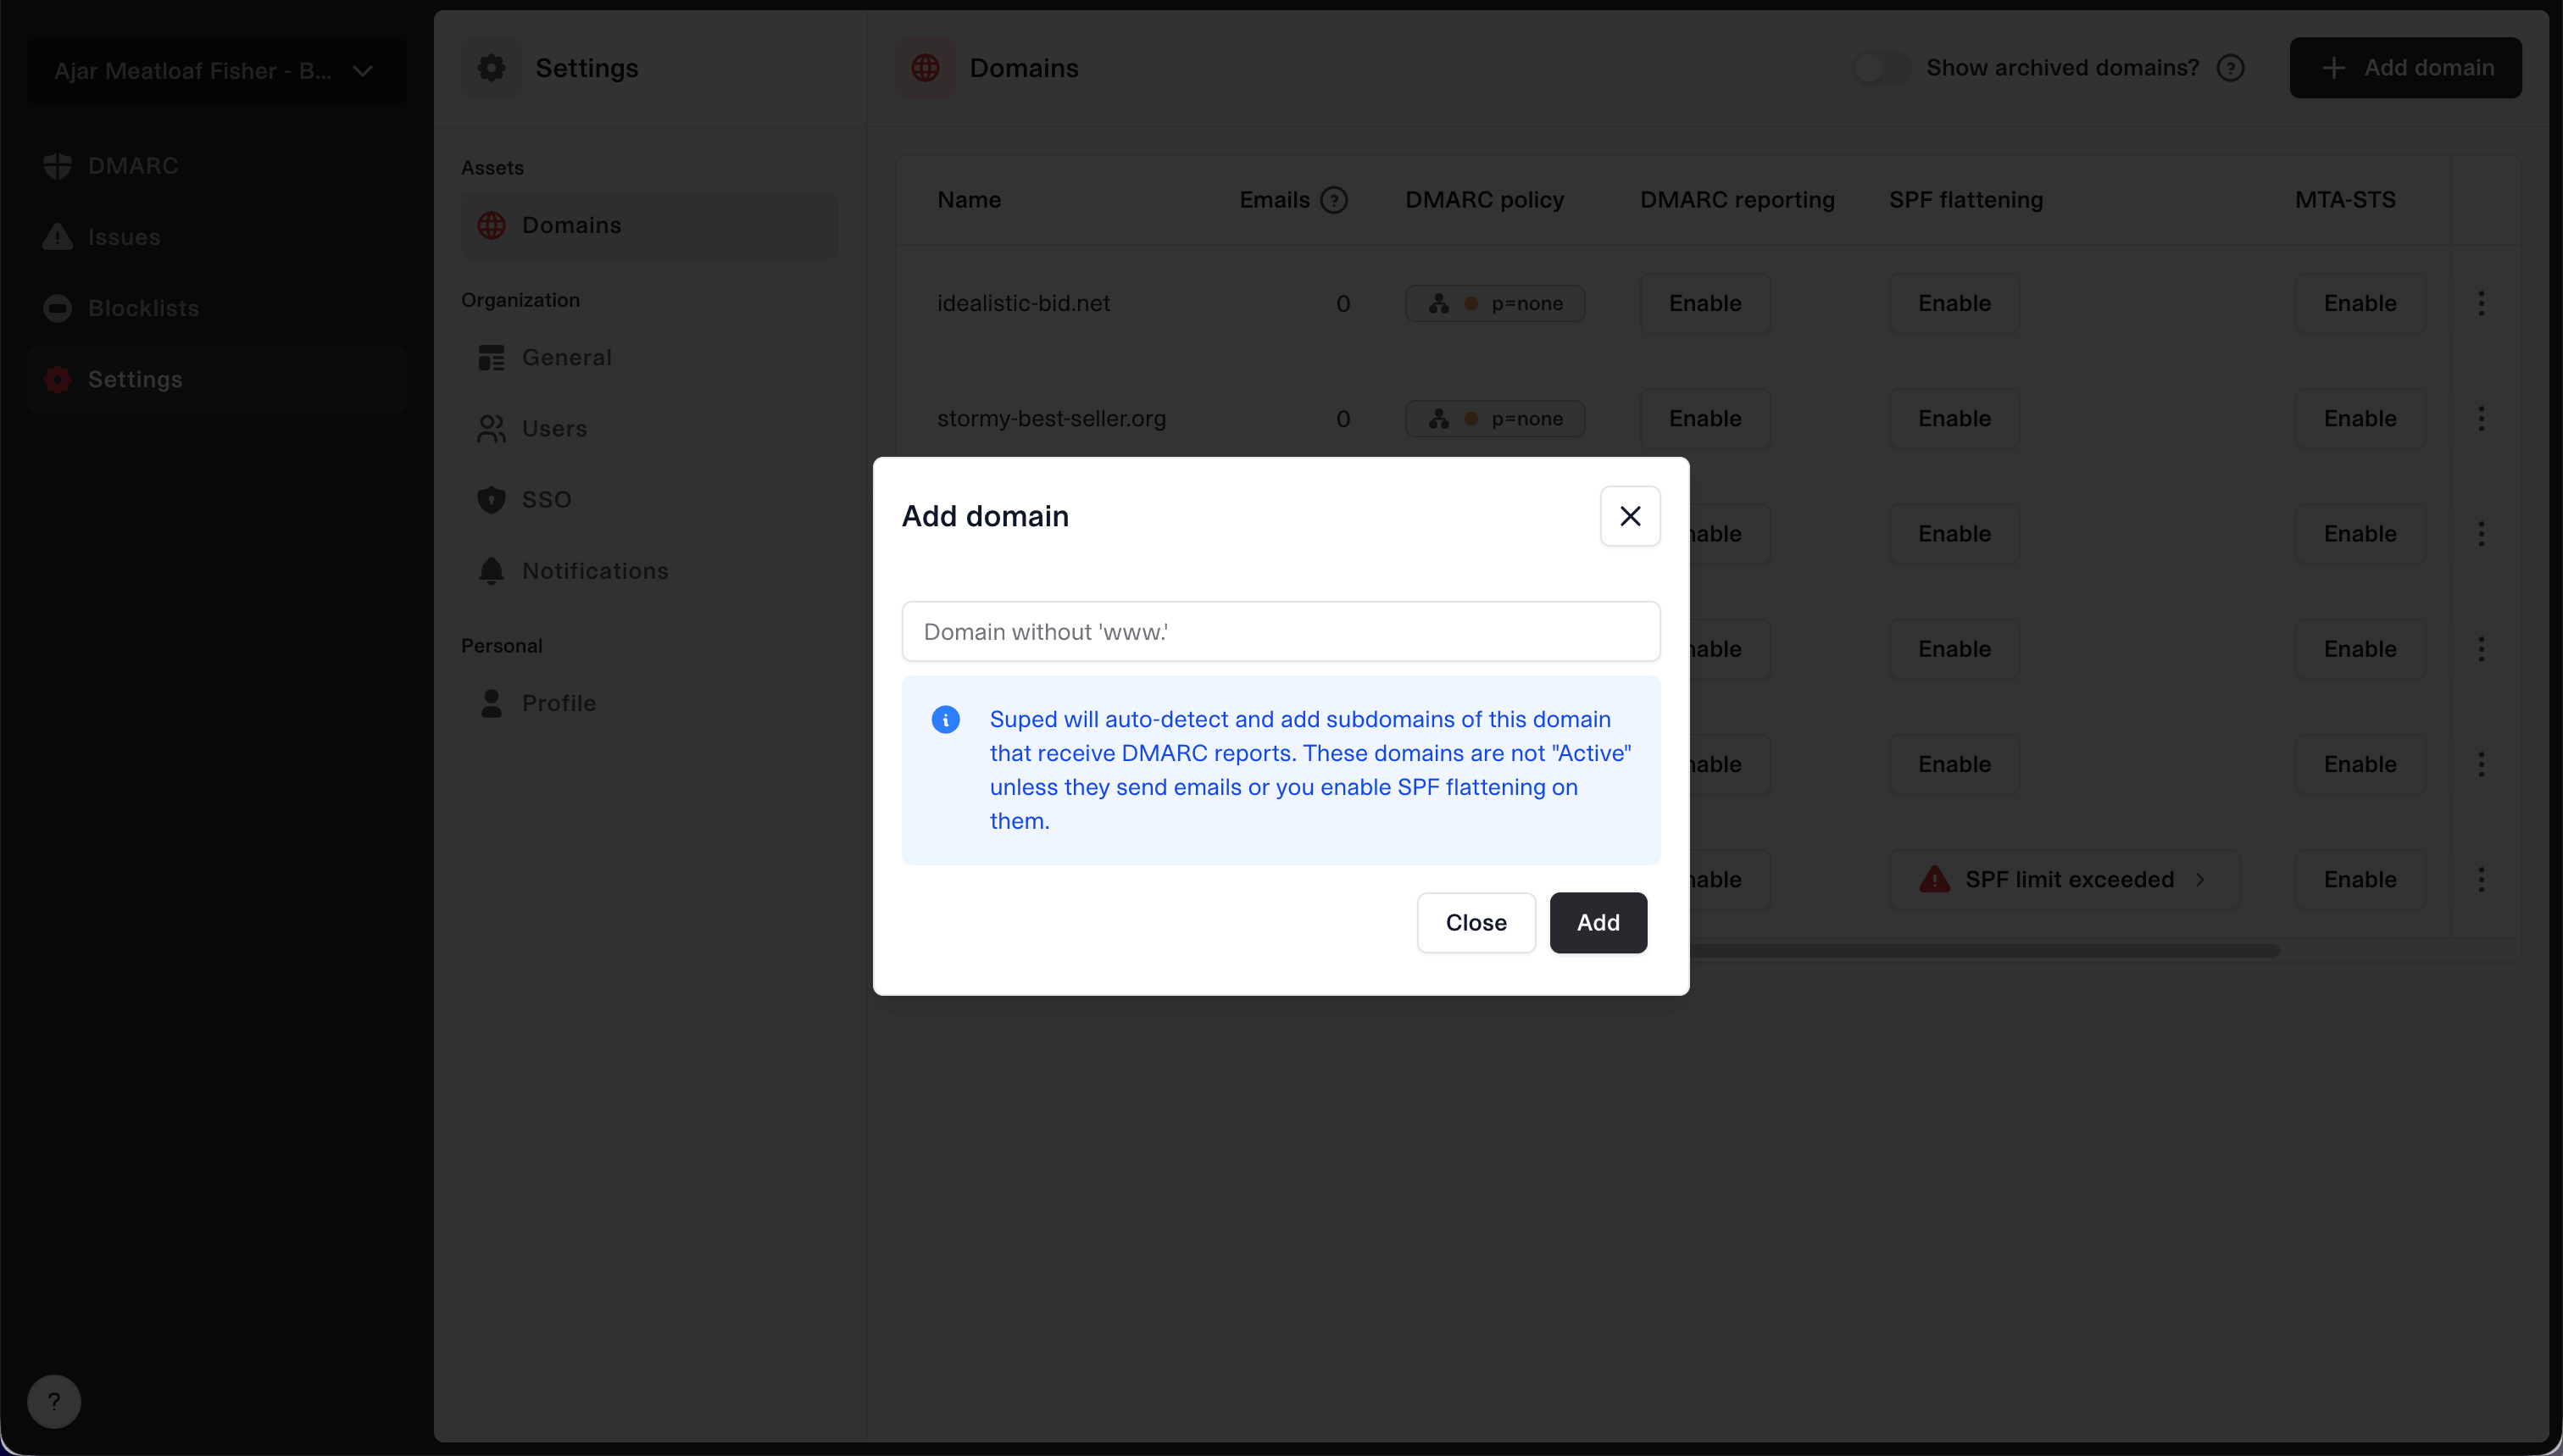Open the question mark help bubble
The height and width of the screenshot is (1456, 2563).
pyautogui.click(x=54, y=1401)
